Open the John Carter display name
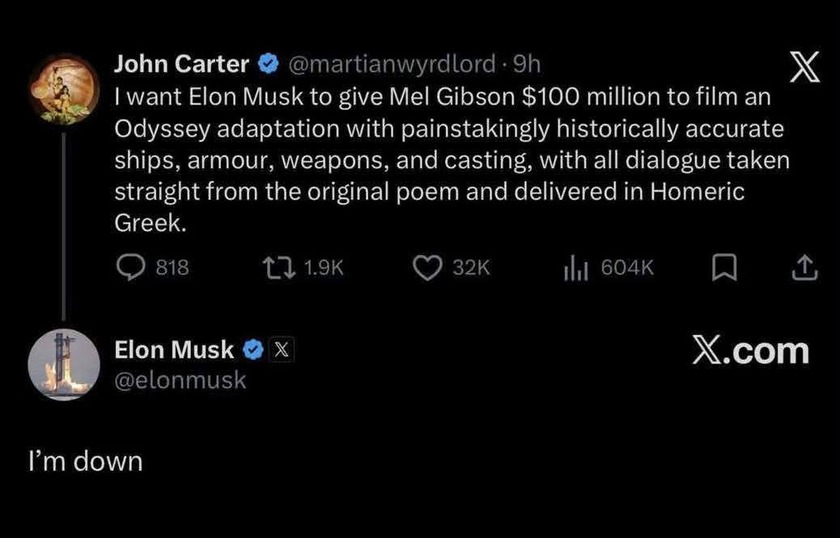Image resolution: width=840 pixels, height=538 pixels. click(182, 64)
